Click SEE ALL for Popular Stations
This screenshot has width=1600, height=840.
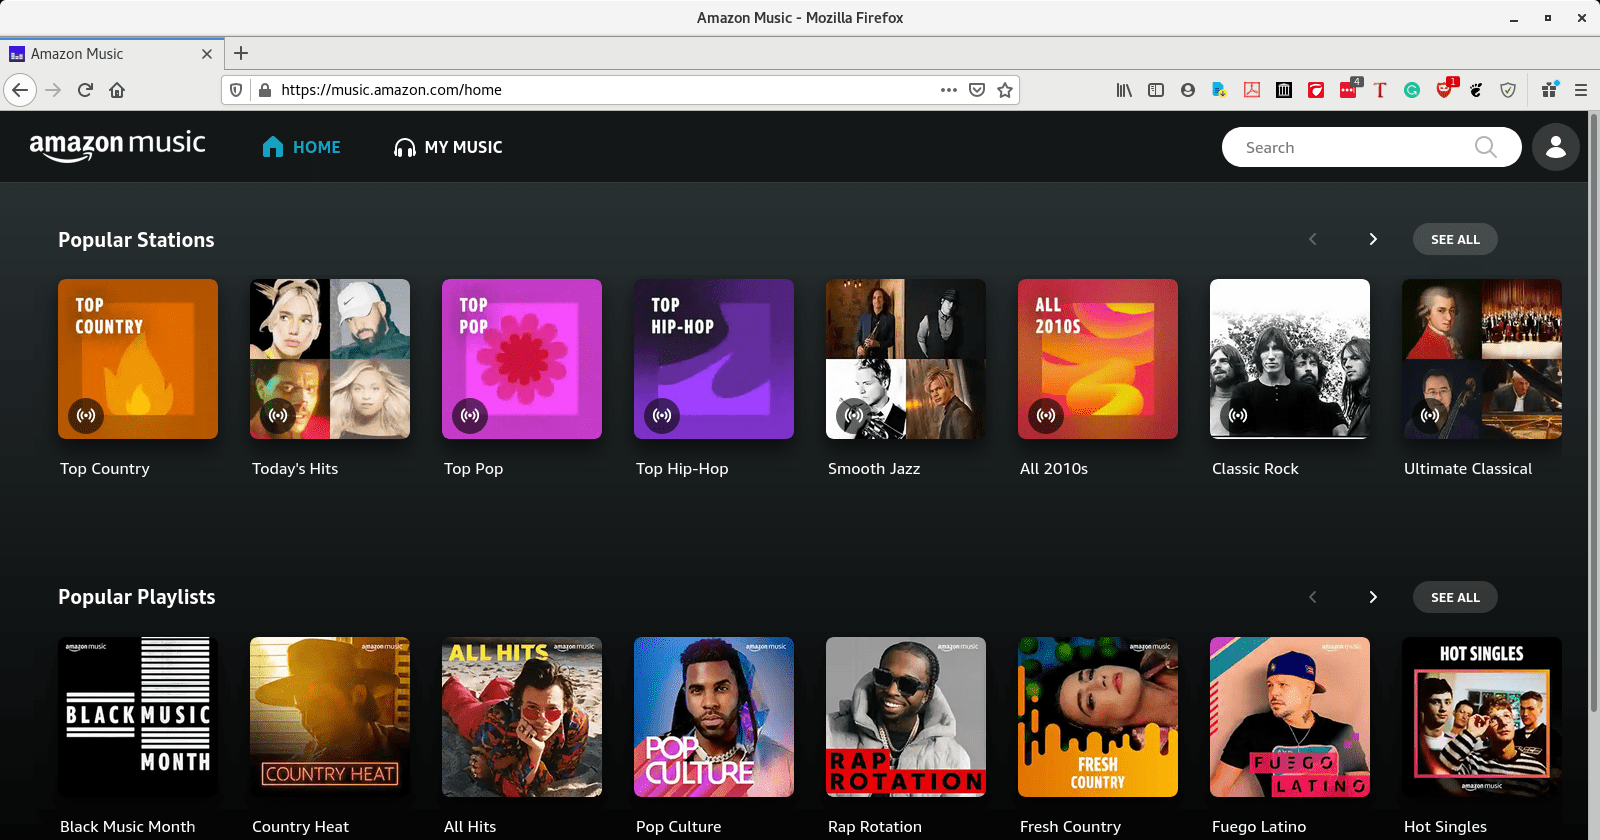[1455, 239]
